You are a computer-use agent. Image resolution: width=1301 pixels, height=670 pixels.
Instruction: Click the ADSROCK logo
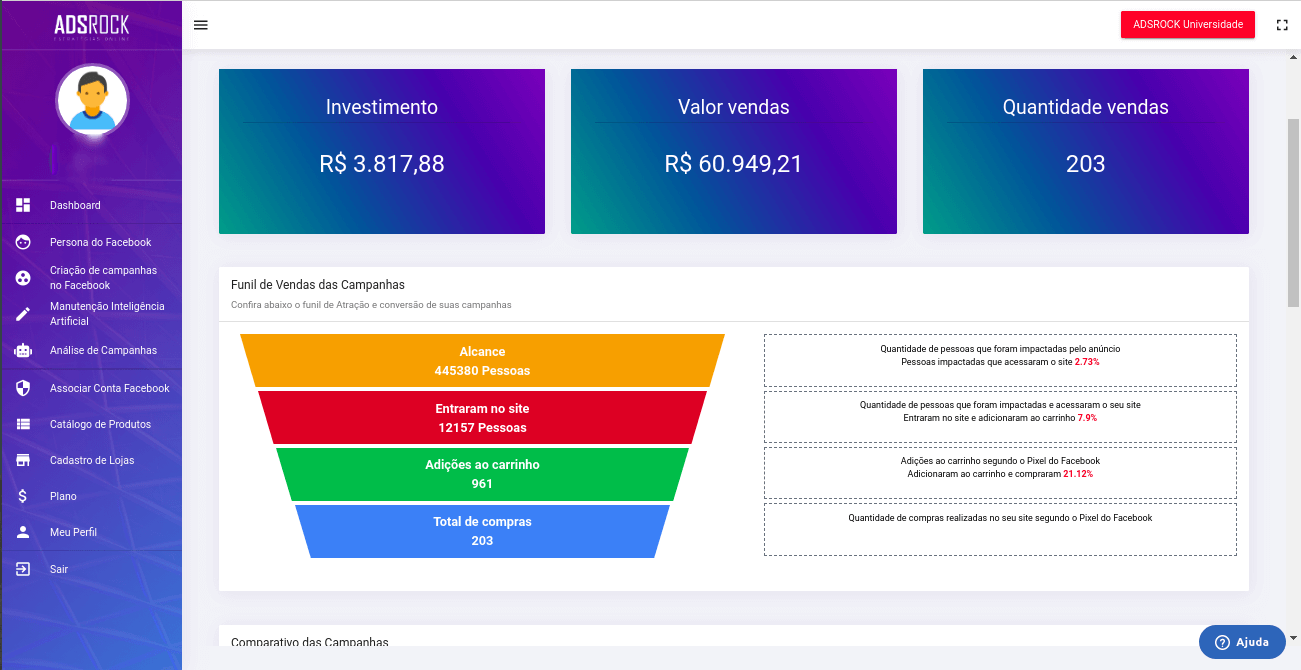91,27
